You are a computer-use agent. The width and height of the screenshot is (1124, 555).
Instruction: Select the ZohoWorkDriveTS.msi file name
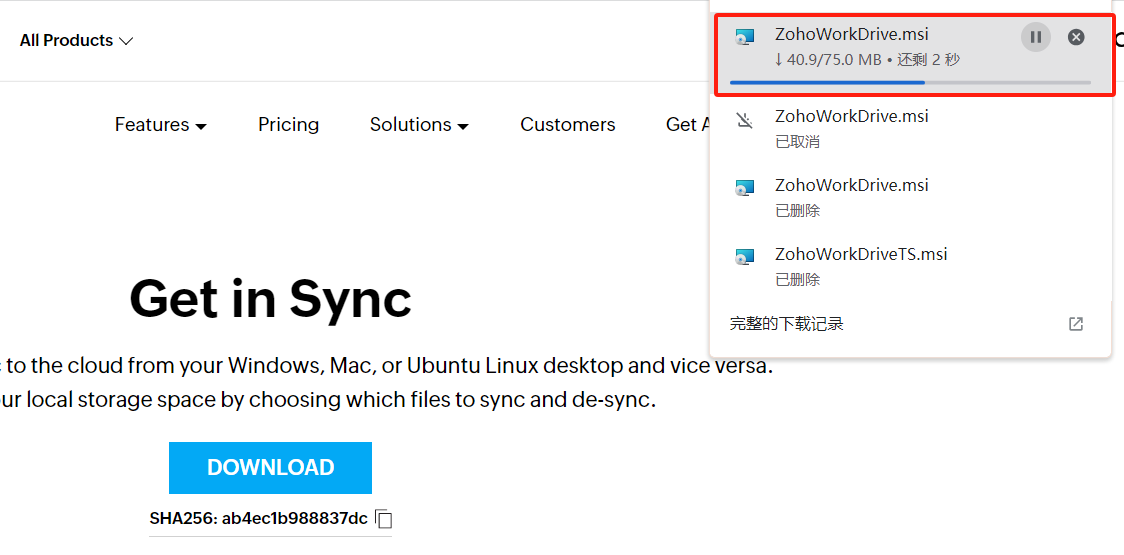(861, 254)
